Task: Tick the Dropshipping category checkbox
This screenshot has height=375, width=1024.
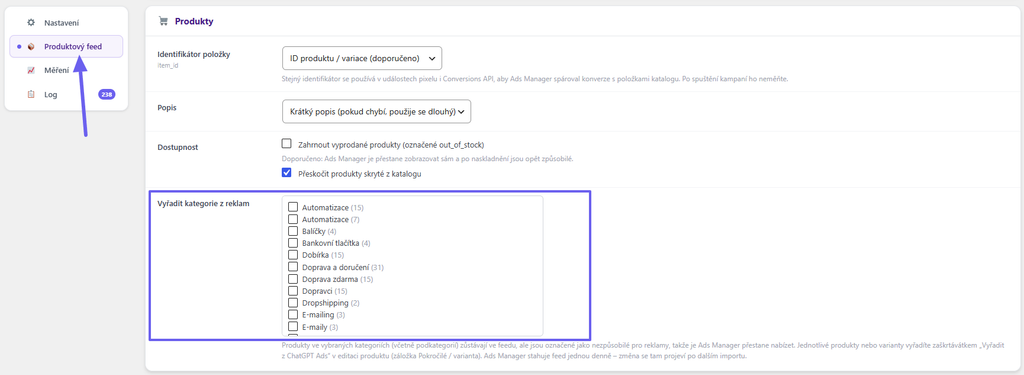Action: coord(293,303)
